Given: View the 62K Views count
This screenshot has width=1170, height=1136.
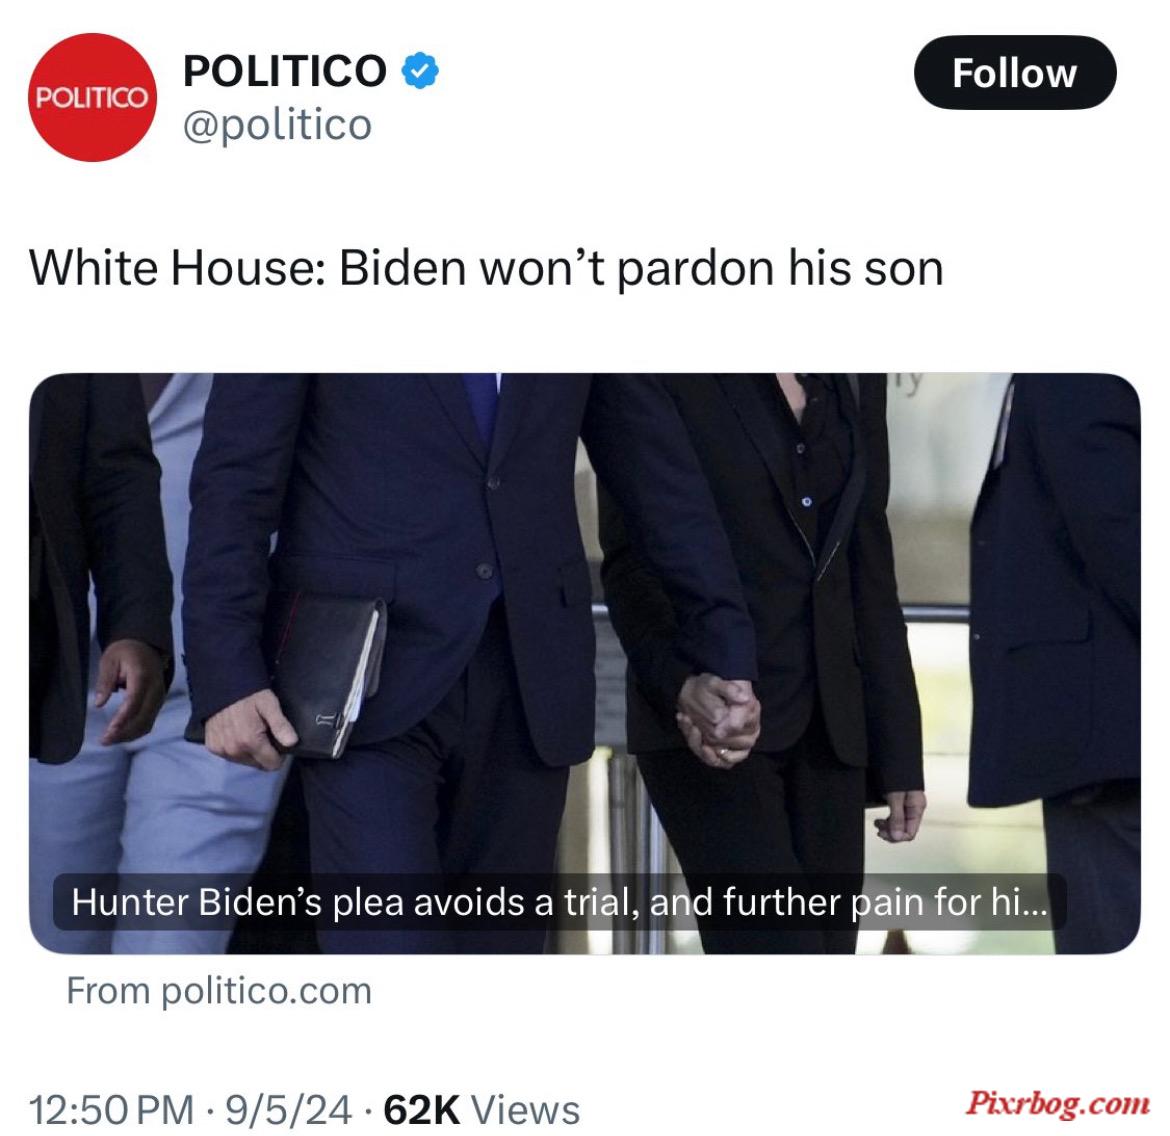Looking at the screenshot, I should [x=481, y=1109].
